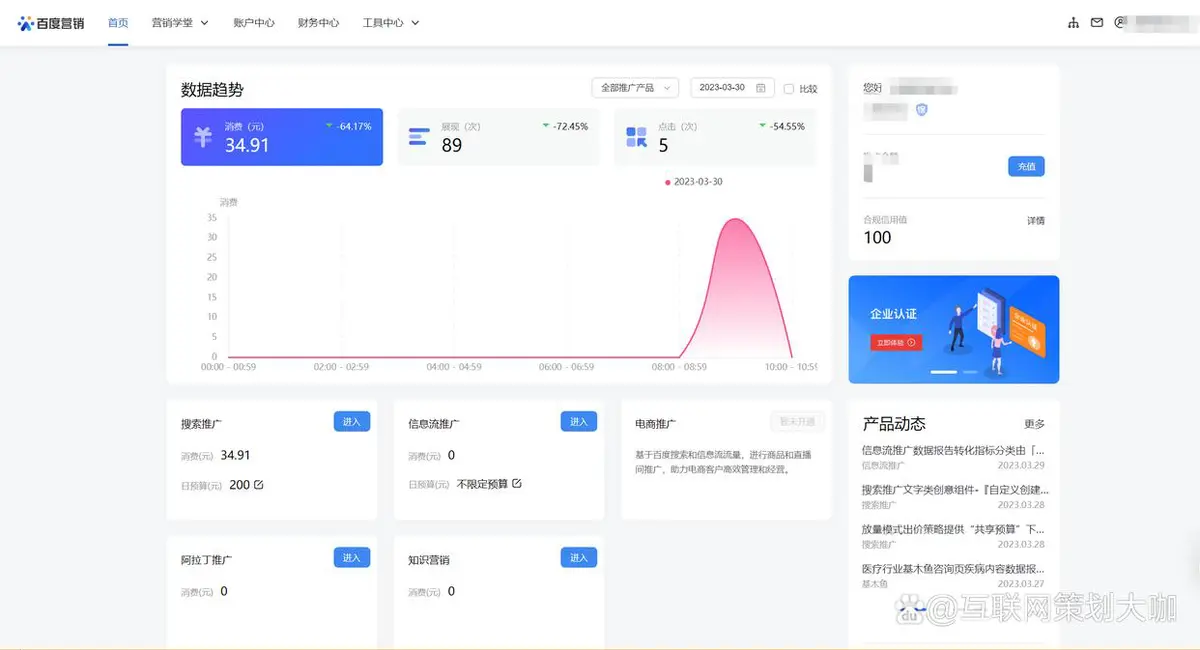Click the 企业认证 banner carousel indicator
The image size is (1200, 650).
pos(944,372)
